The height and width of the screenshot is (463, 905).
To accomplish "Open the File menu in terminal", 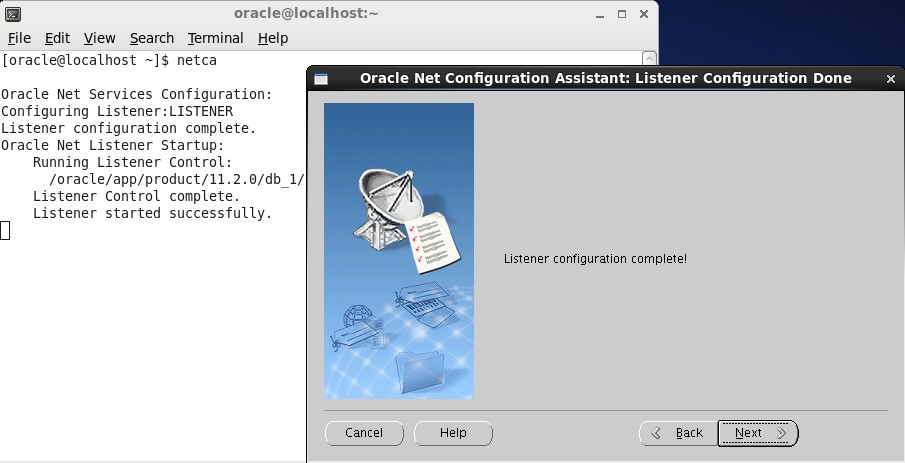I will point(19,38).
